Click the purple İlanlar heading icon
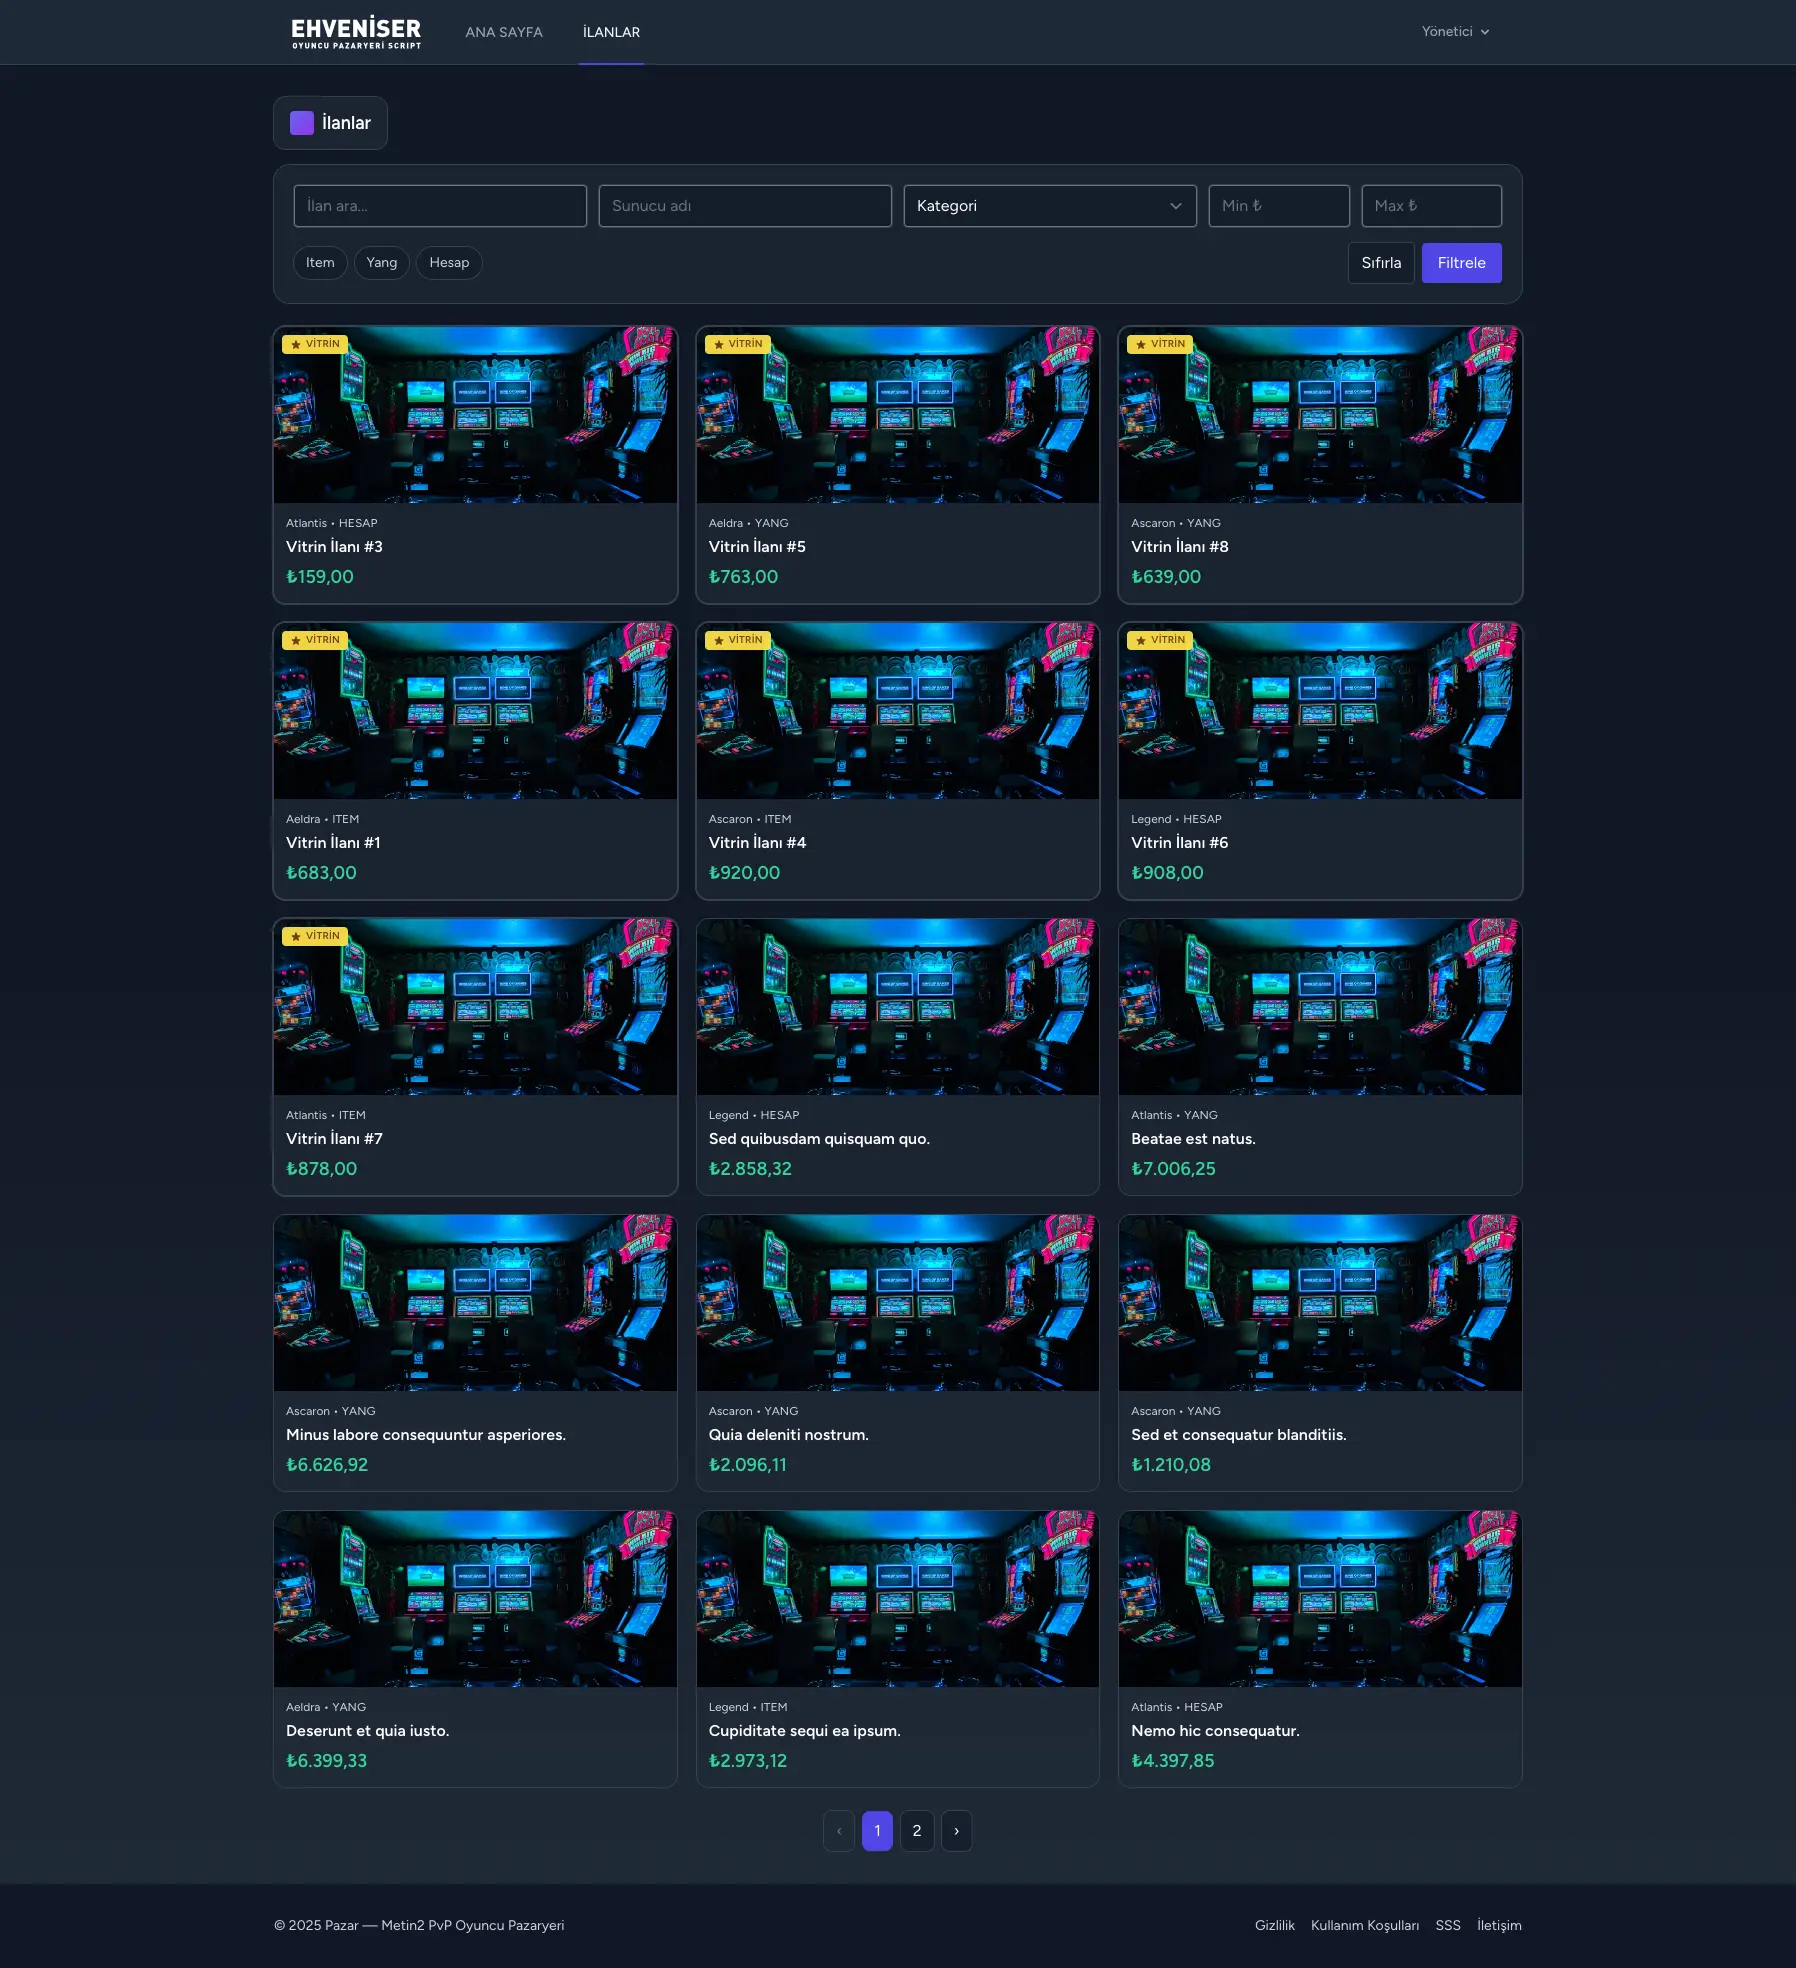 coord(302,123)
